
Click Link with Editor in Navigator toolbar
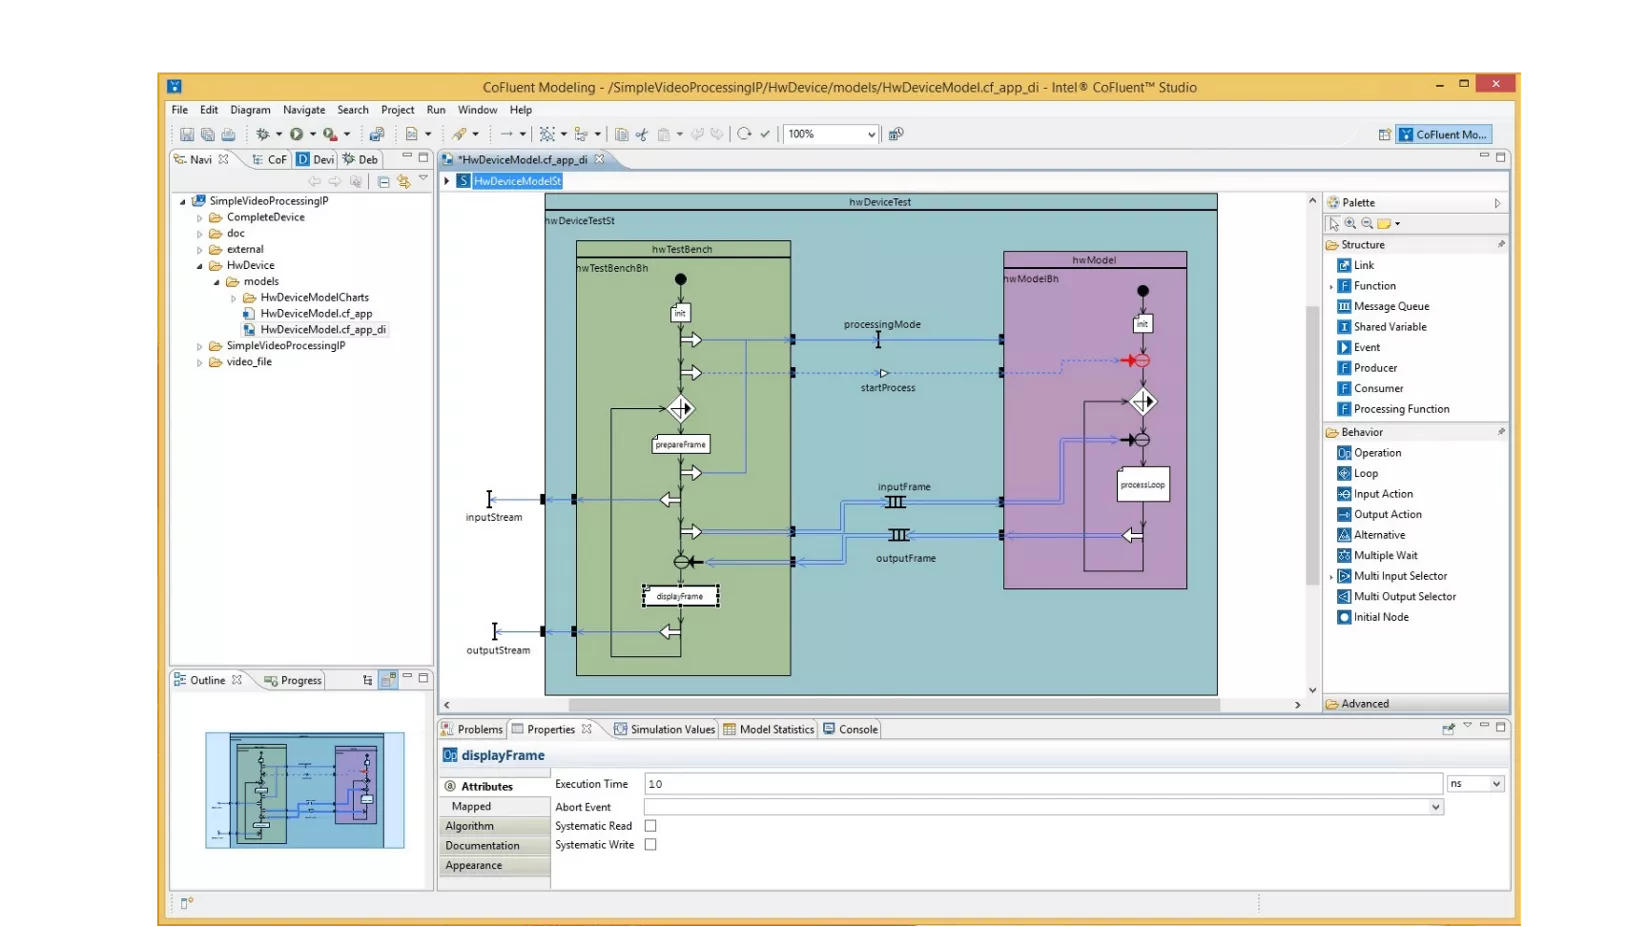404,181
